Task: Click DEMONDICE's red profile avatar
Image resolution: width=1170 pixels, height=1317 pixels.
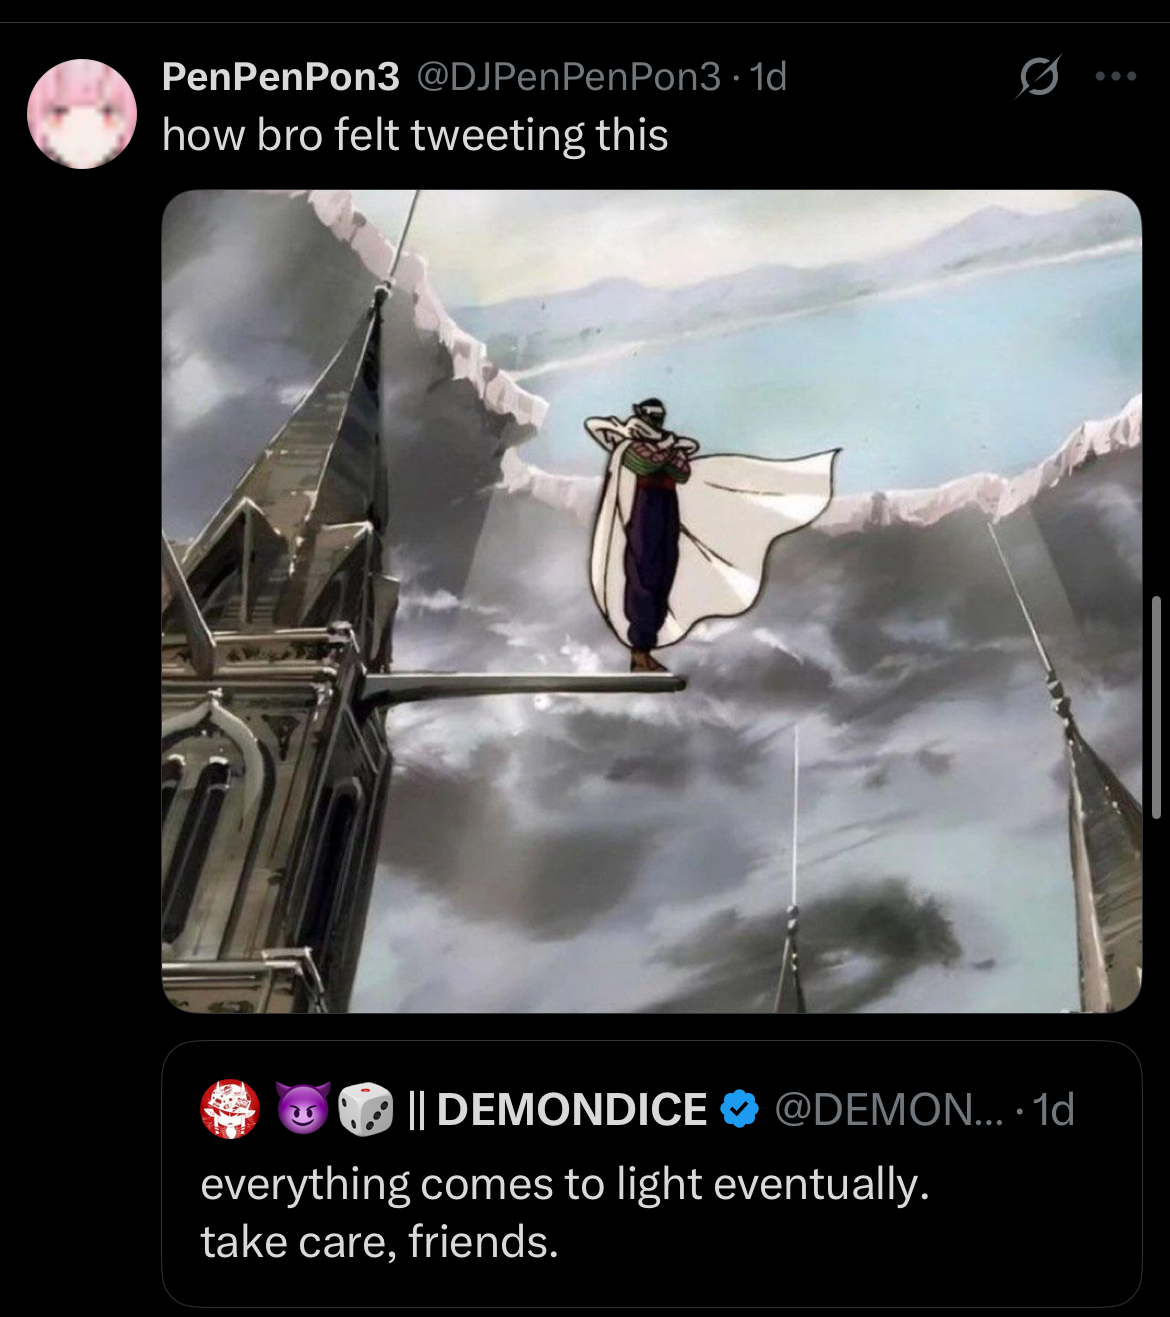Action: [x=230, y=1109]
